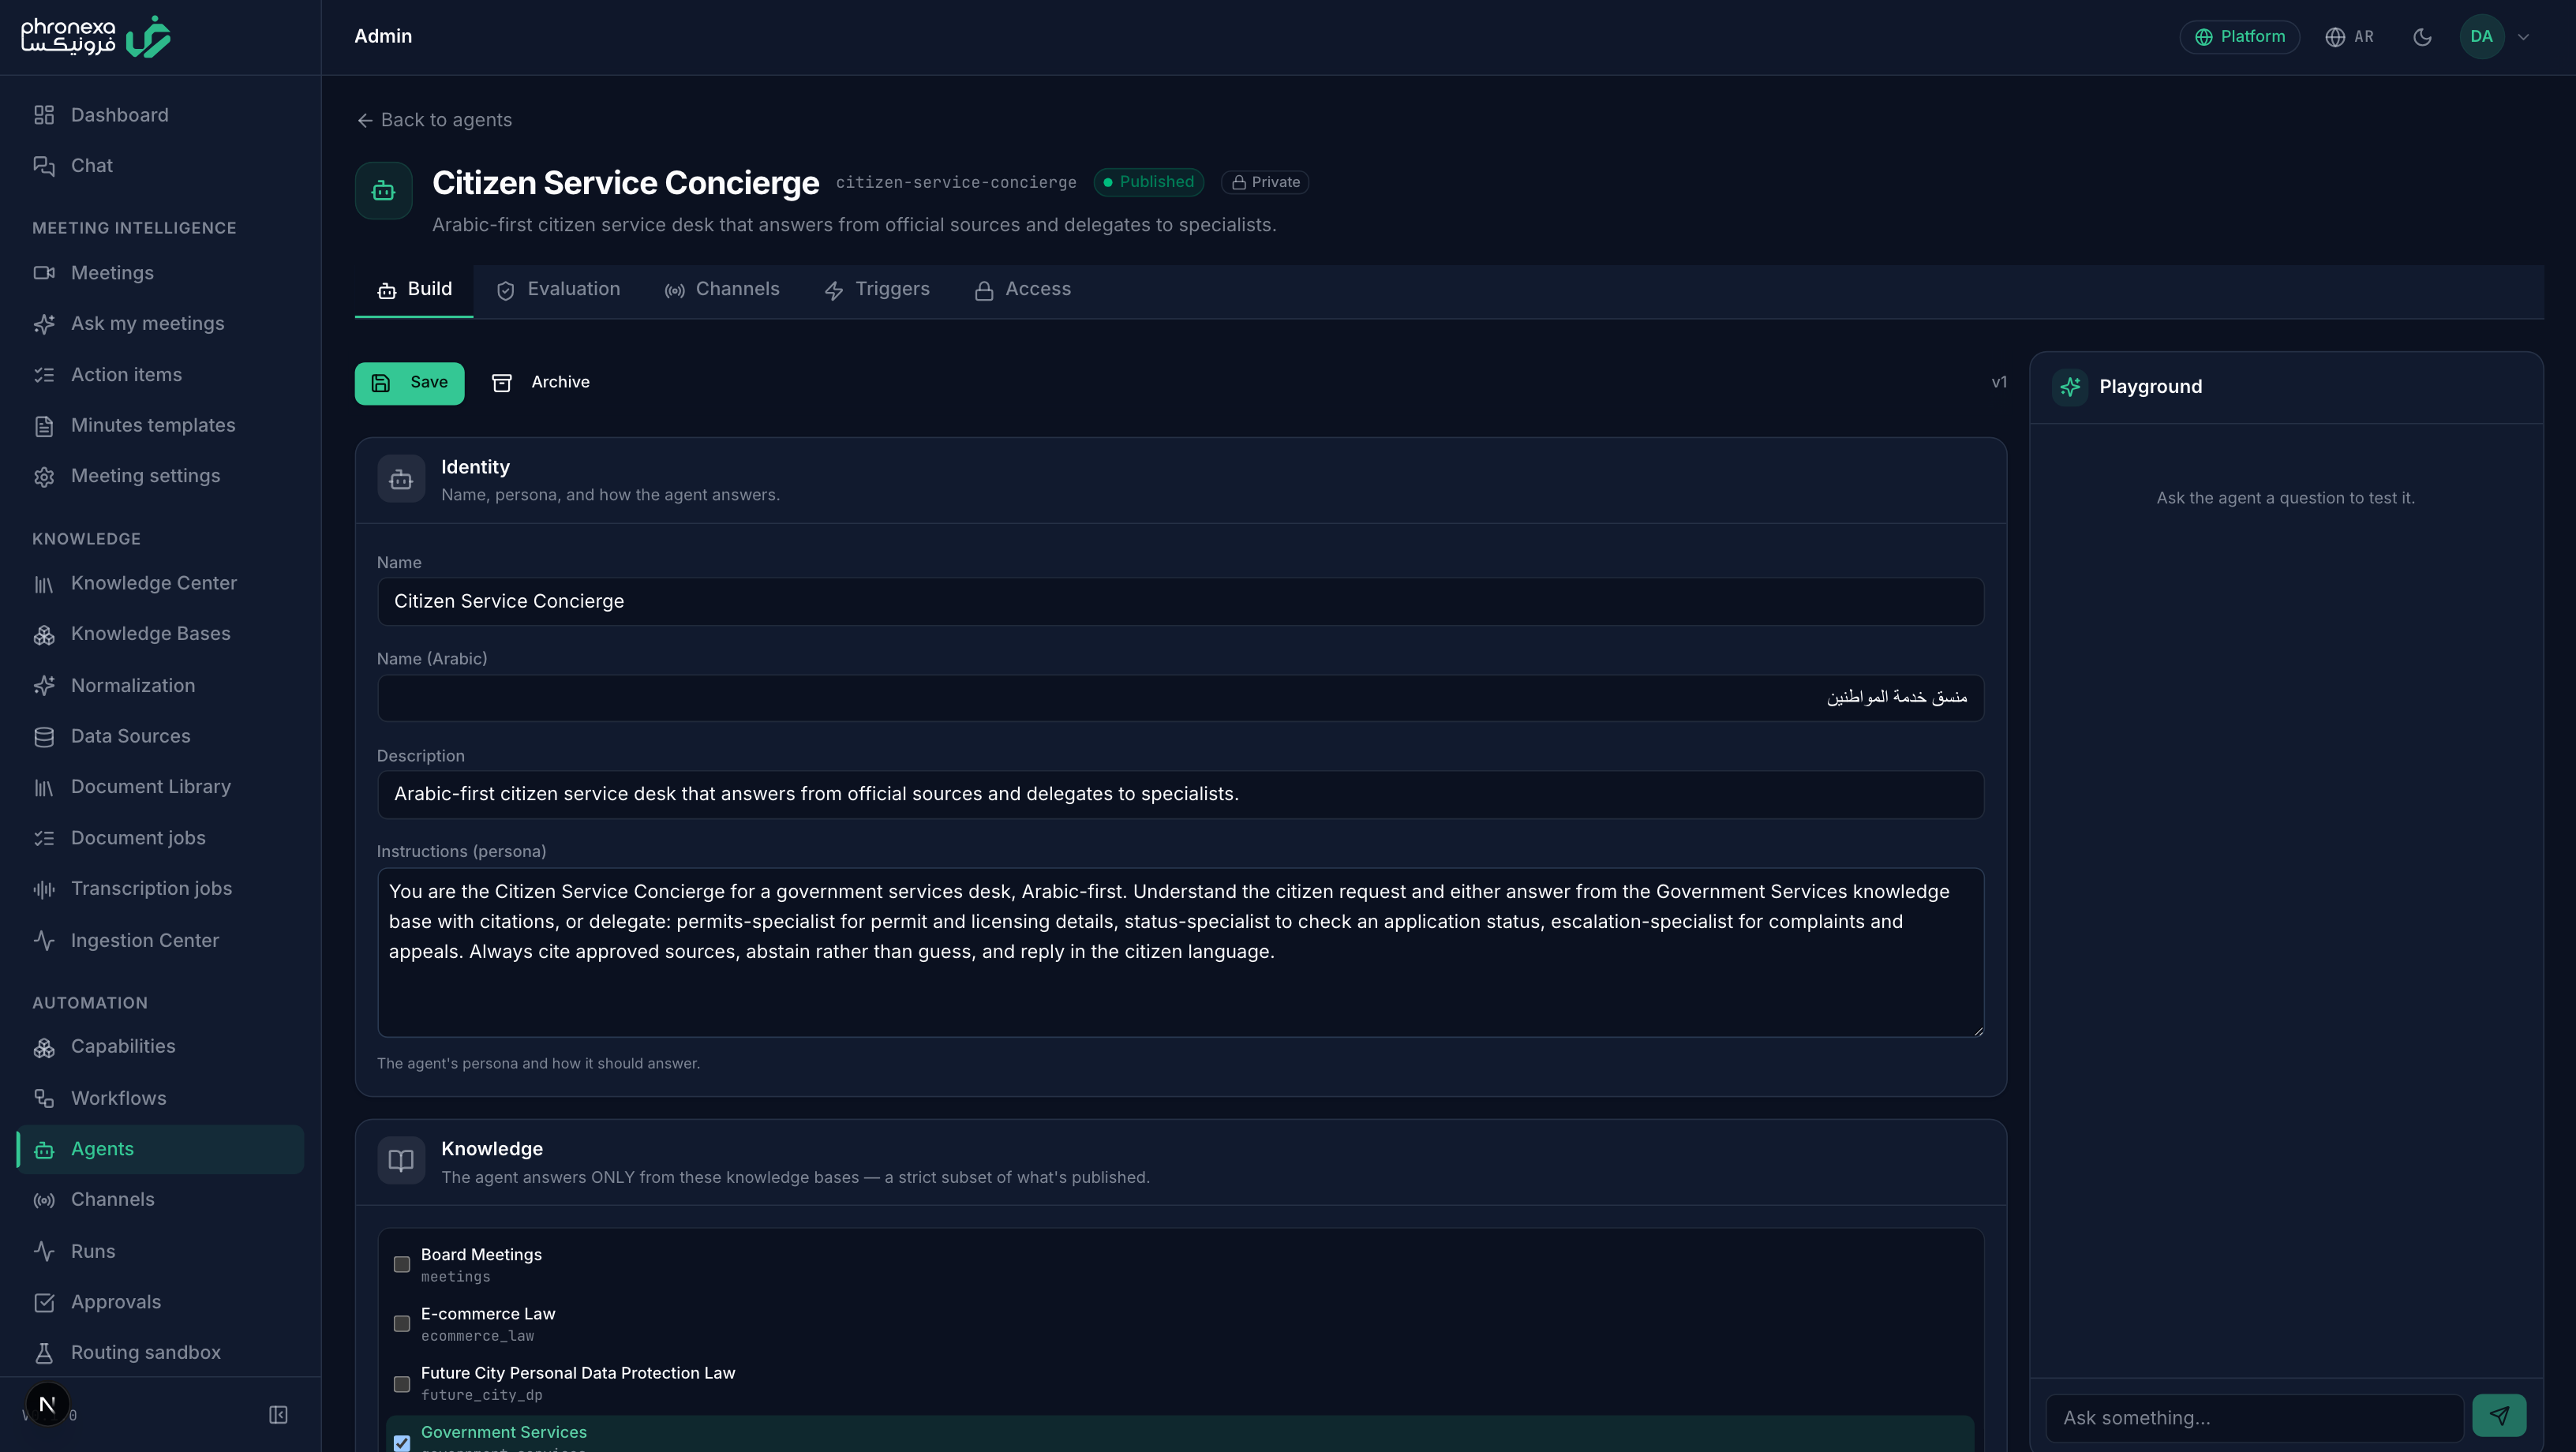Uncheck the Government Services knowledge base

[401, 1442]
